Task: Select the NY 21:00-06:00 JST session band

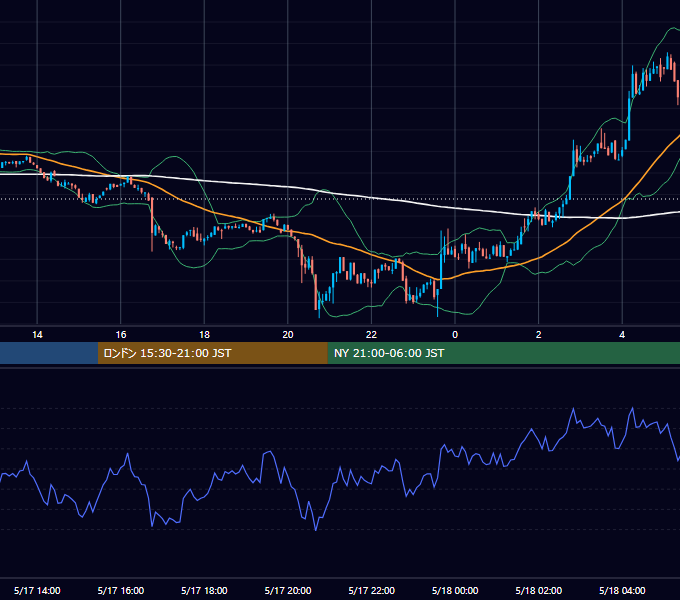Action: tap(503, 353)
